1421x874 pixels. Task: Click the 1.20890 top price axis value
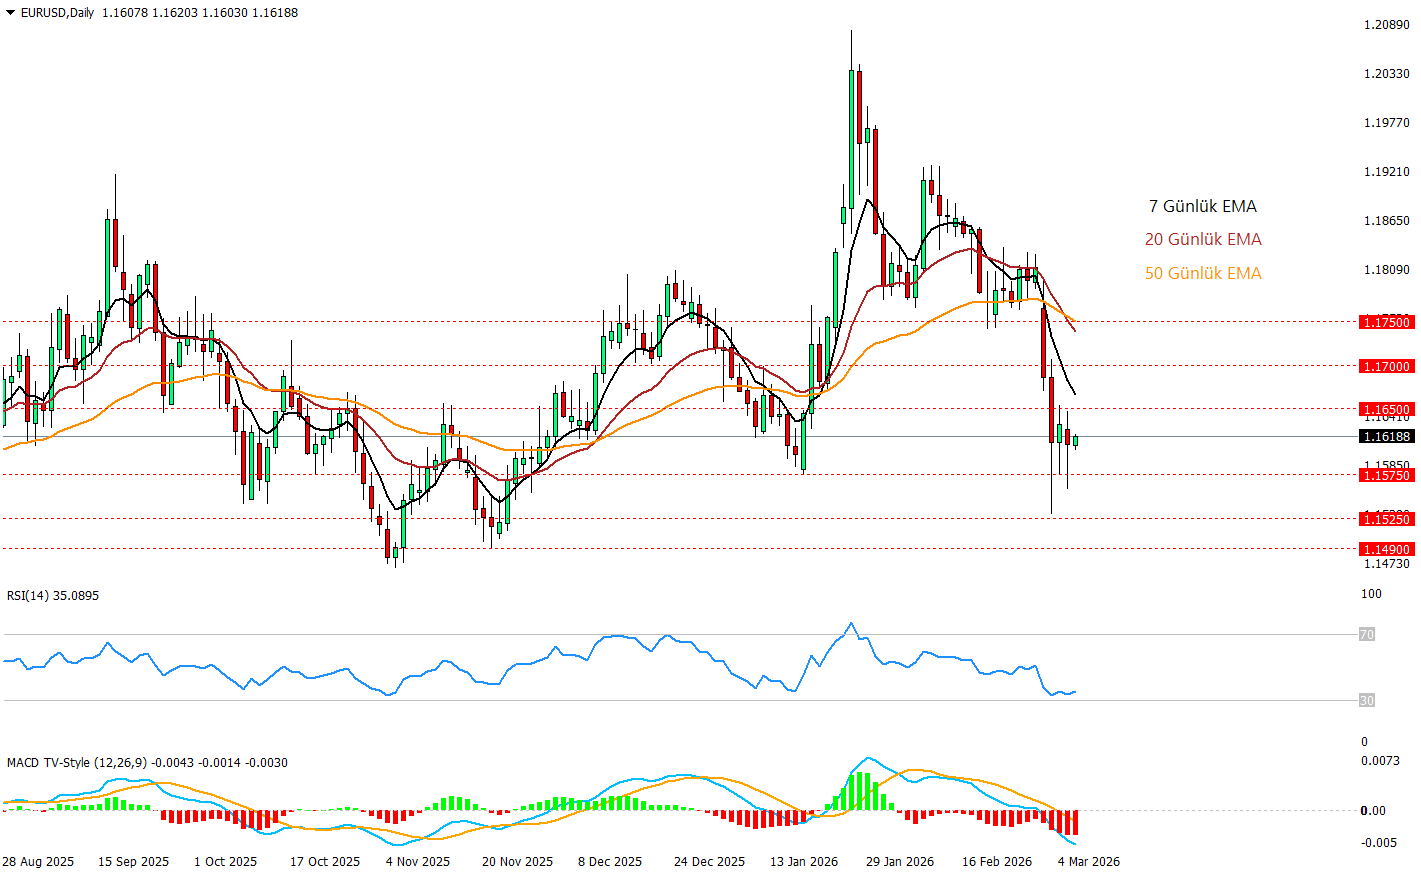1386,25
